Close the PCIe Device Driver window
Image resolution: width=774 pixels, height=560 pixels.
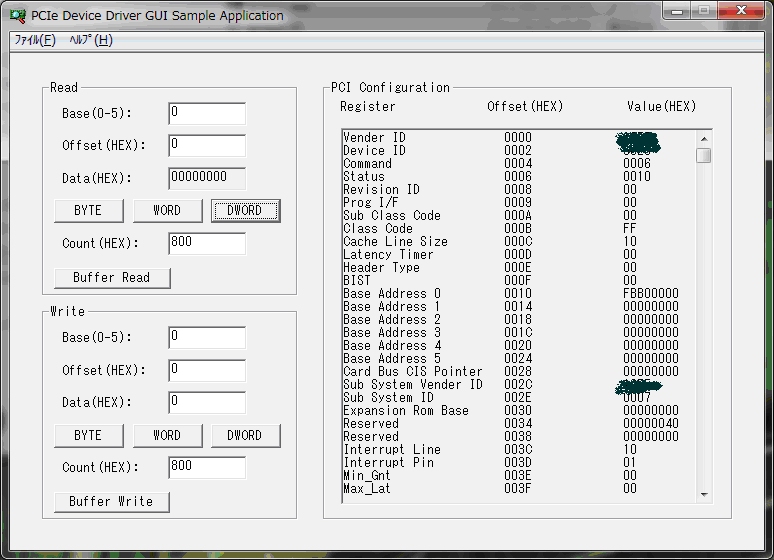click(741, 11)
